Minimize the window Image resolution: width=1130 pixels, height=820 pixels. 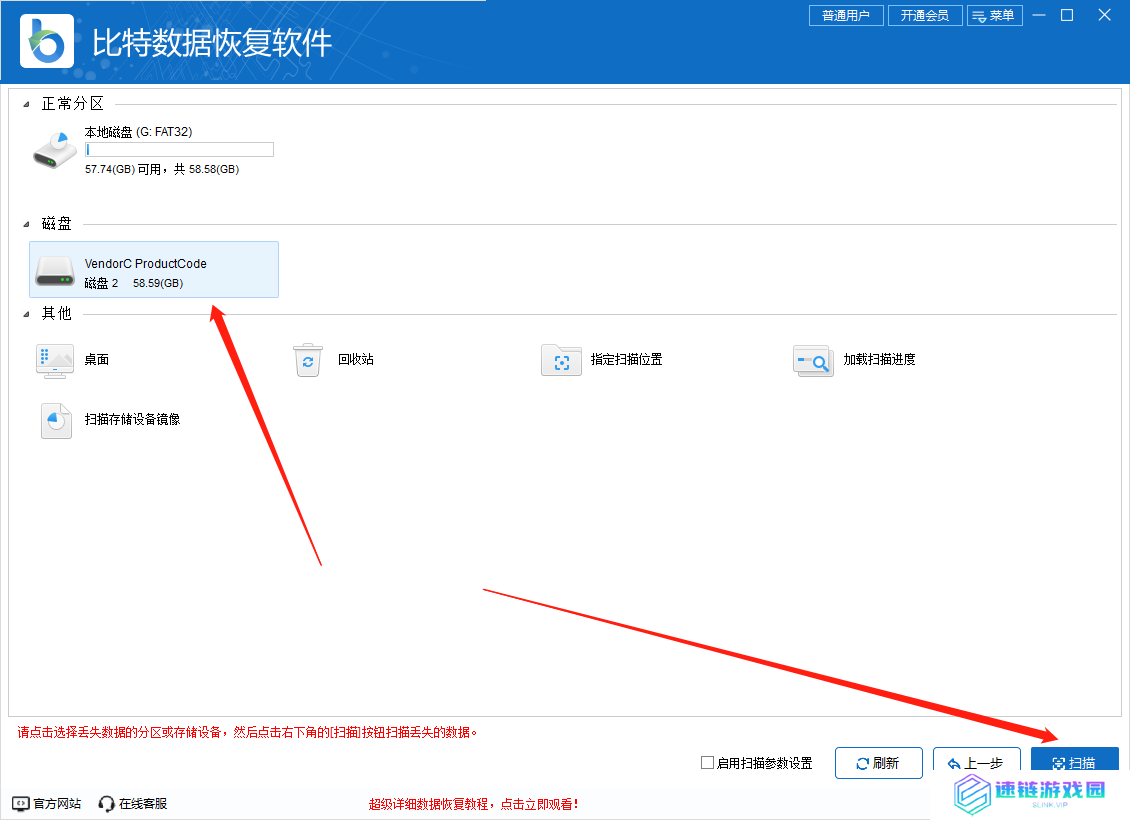tap(1038, 15)
